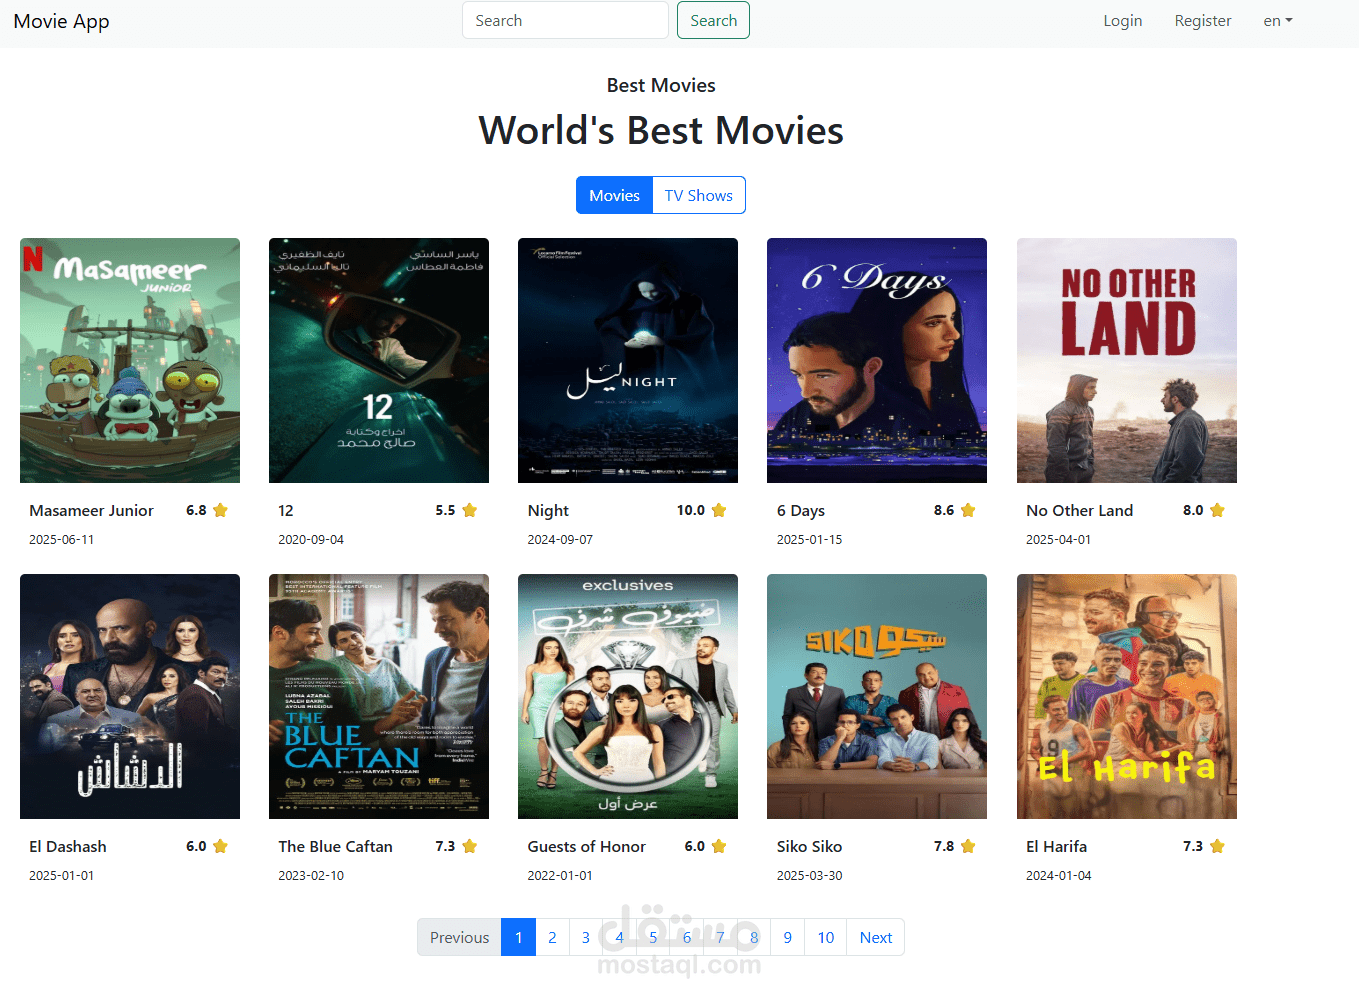Click the star icon for the Night movie
The height and width of the screenshot is (999, 1359).
coord(718,510)
